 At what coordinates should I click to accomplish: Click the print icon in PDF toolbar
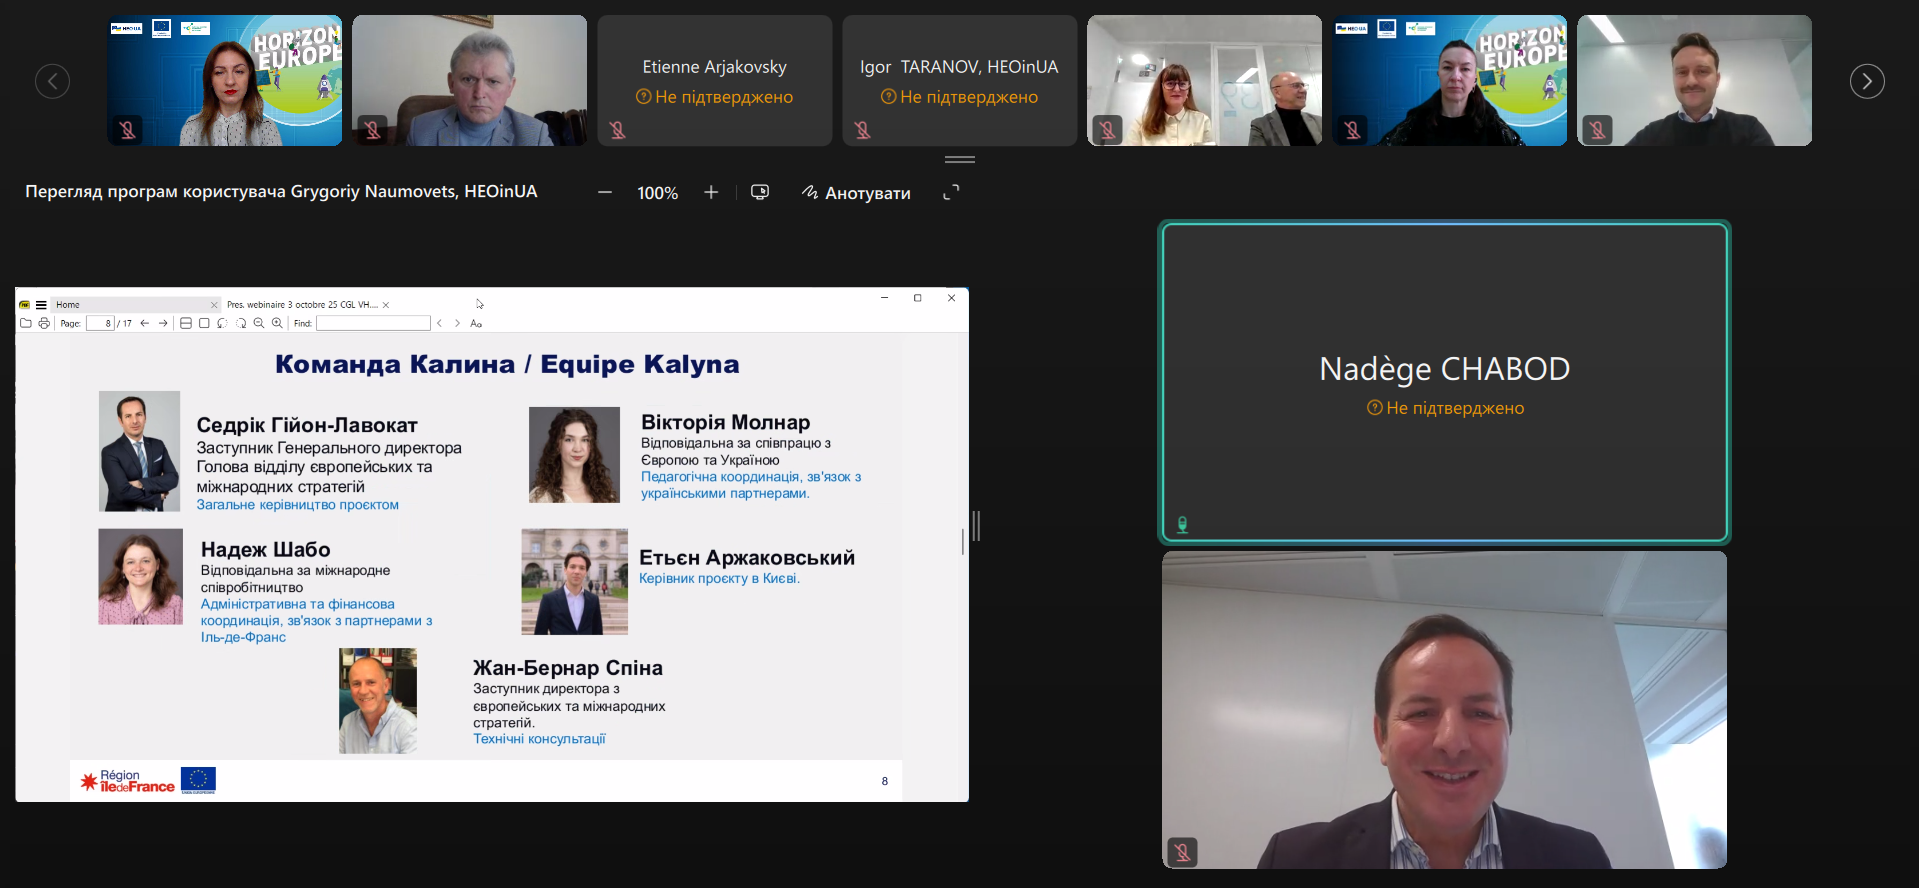[44, 323]
